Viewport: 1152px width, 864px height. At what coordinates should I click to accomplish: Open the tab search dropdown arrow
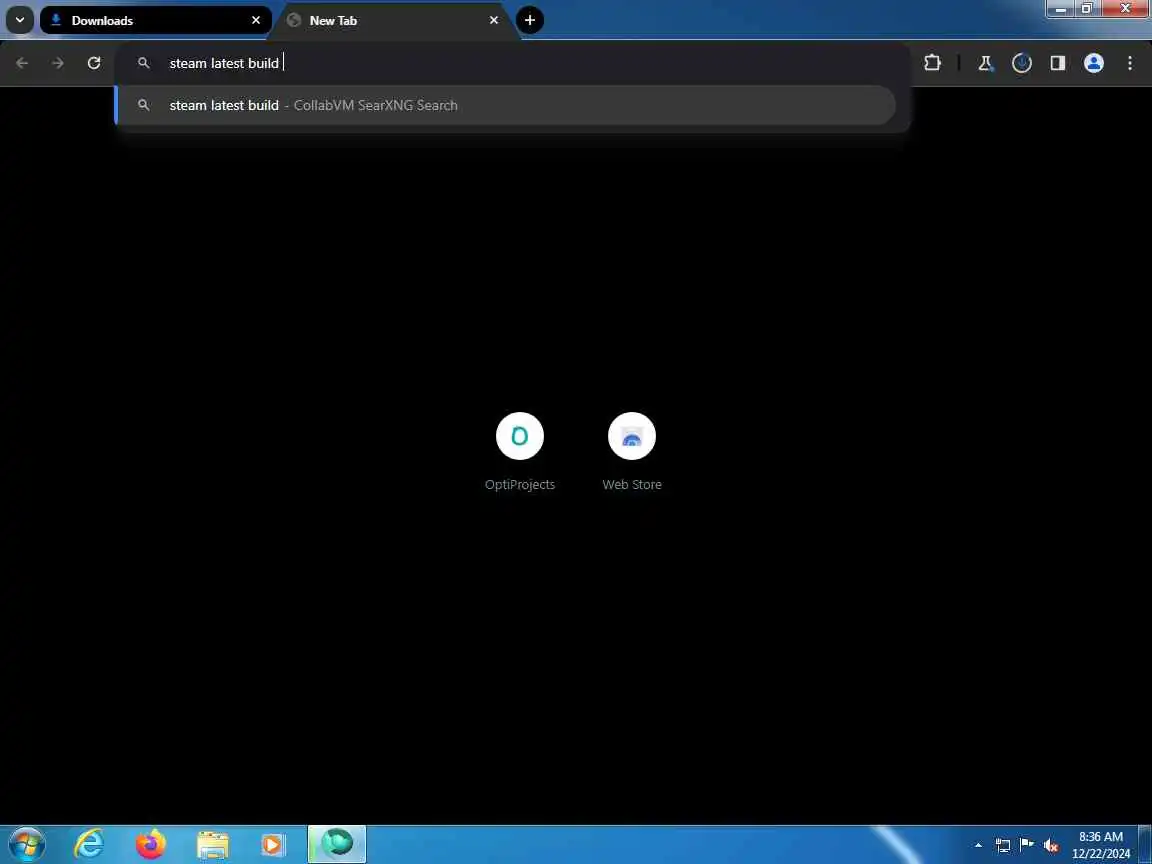point(20,20)
